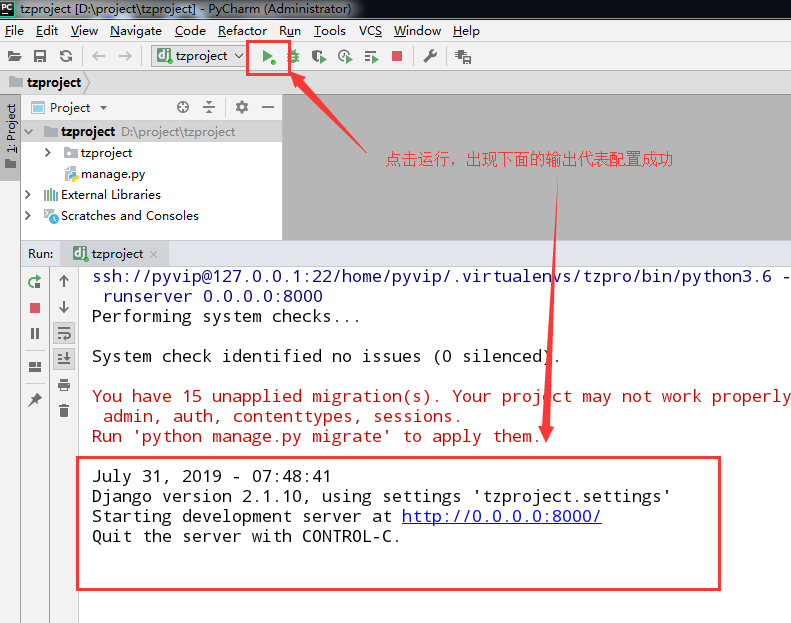Open the Help menu
The image size is (791, 623).
[466, 31]
